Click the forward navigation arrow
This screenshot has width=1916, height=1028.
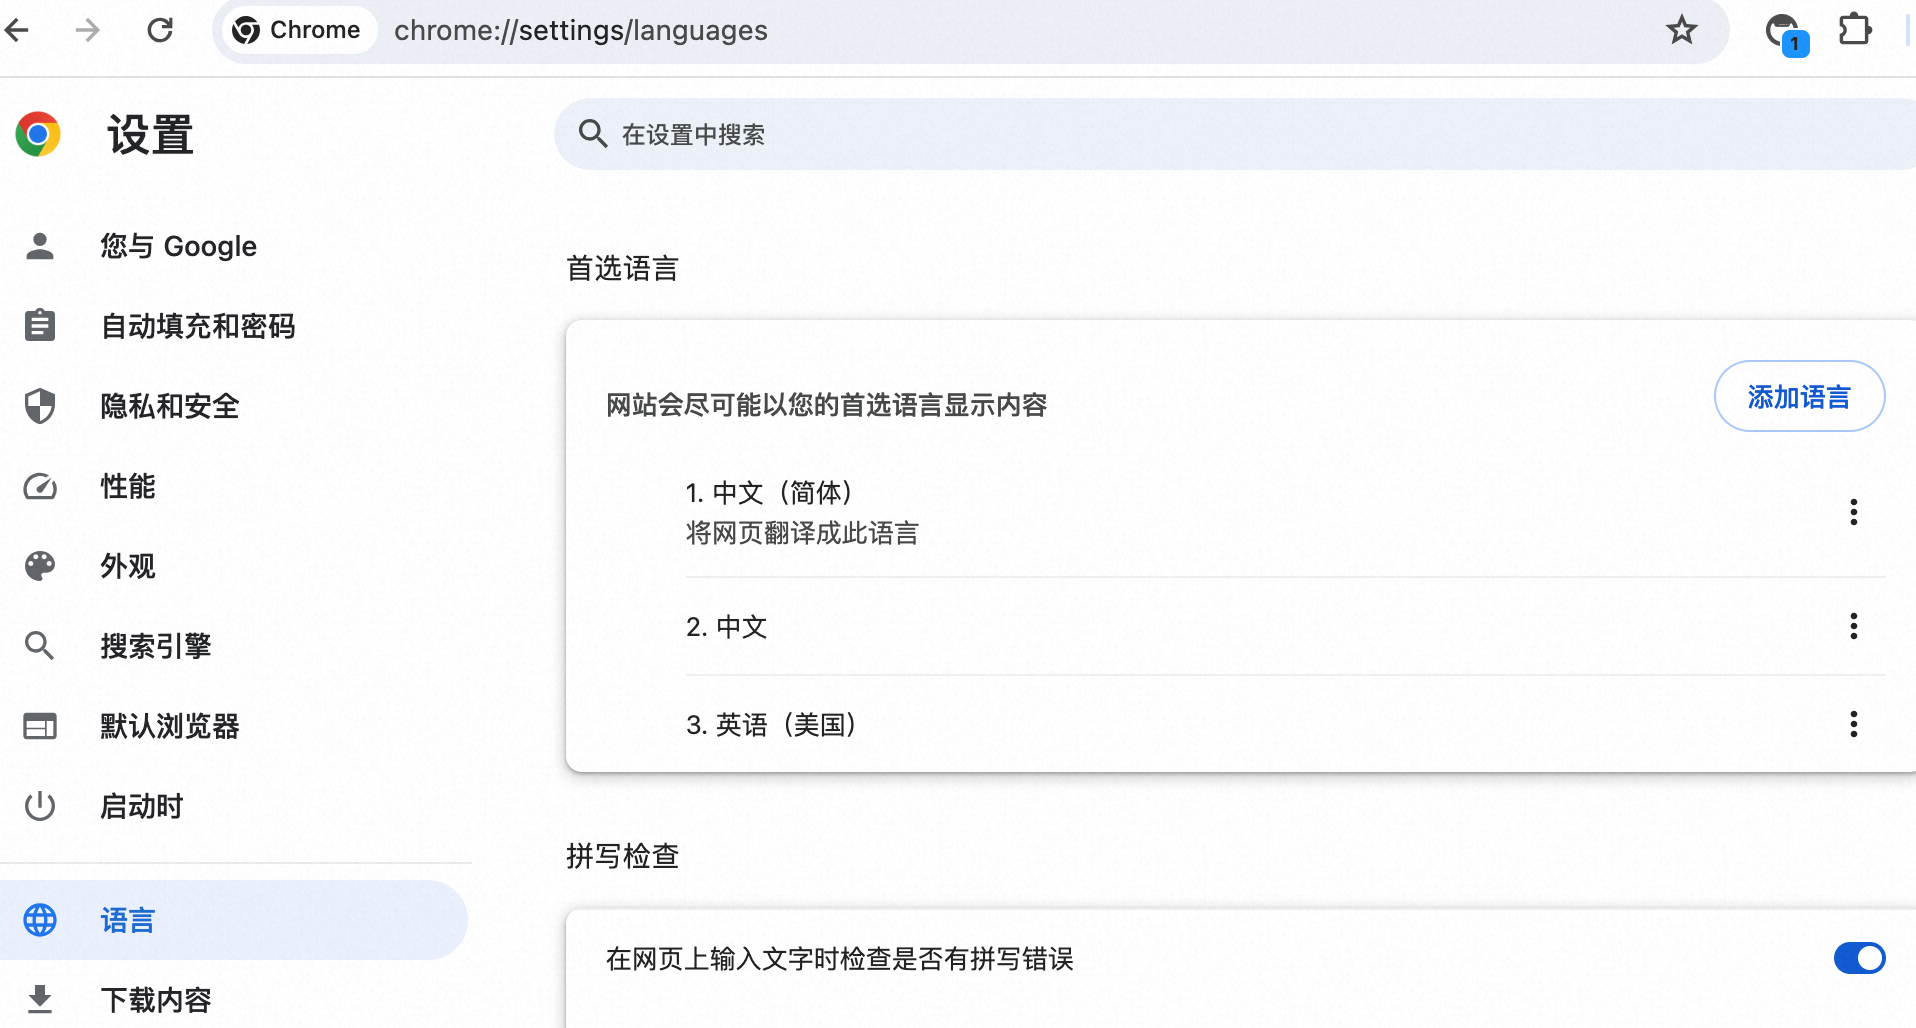(x=88, y=30)
